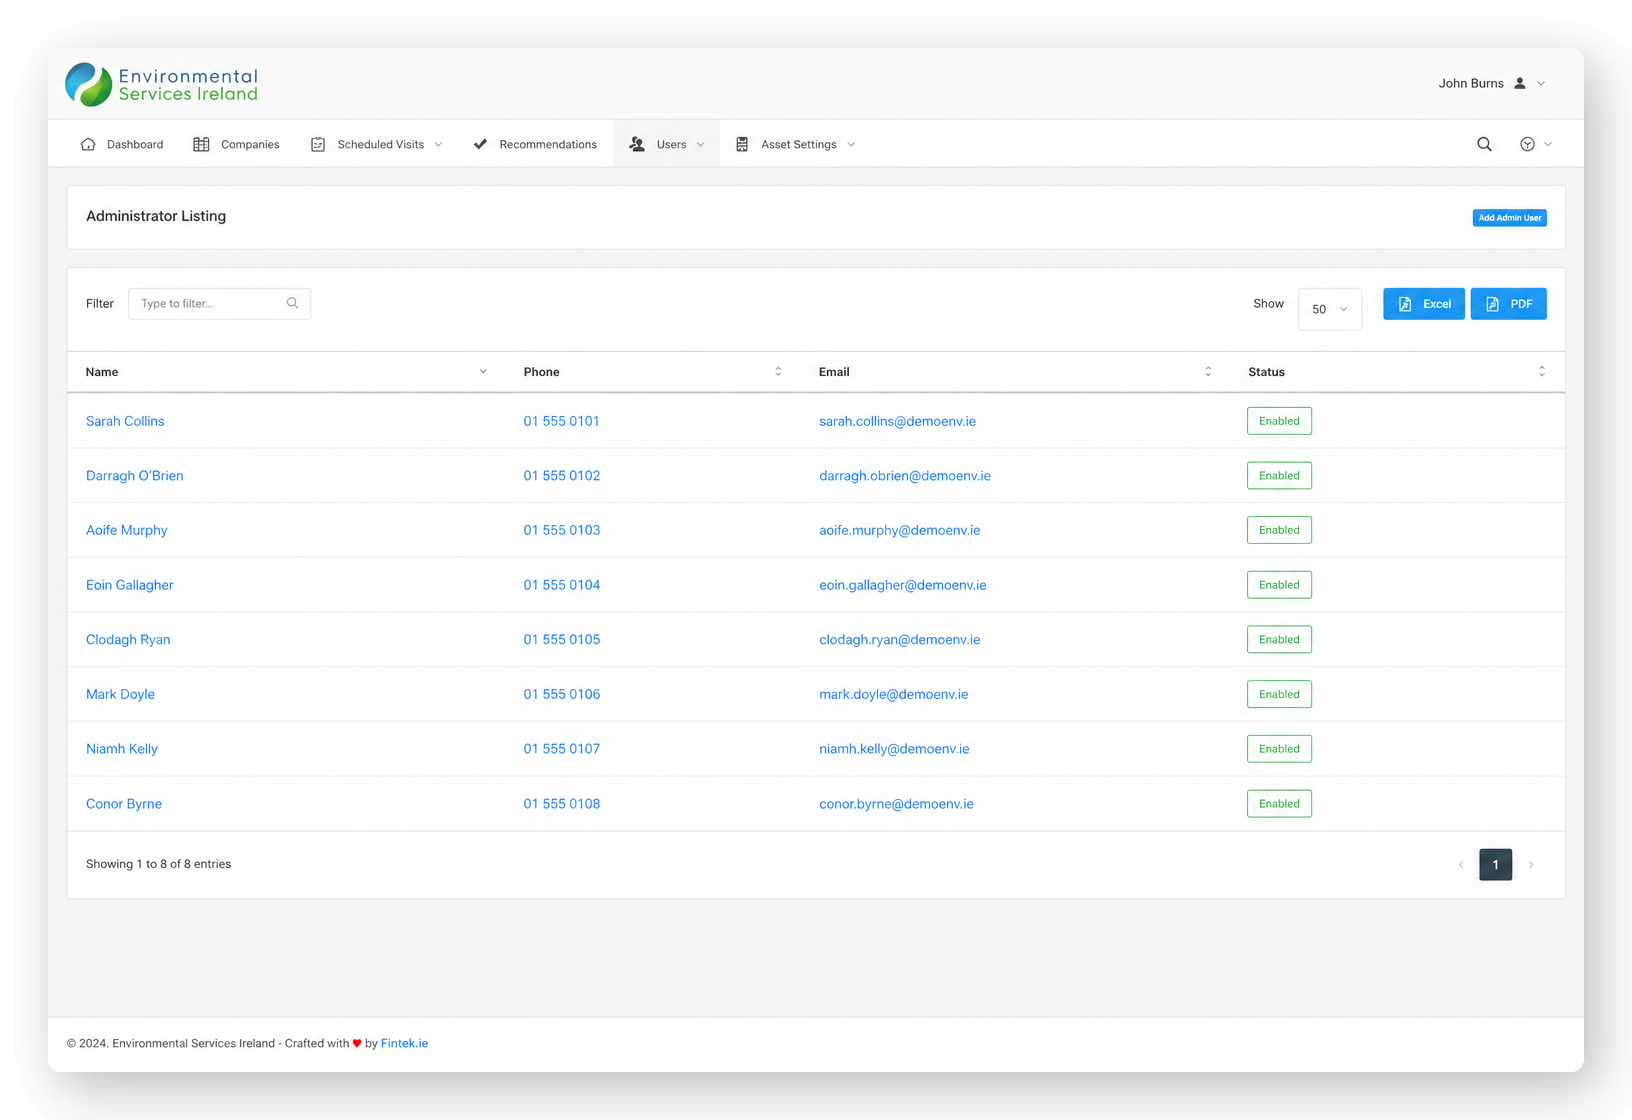
Task: Open the Dashboard menu item
Action: 122,144
